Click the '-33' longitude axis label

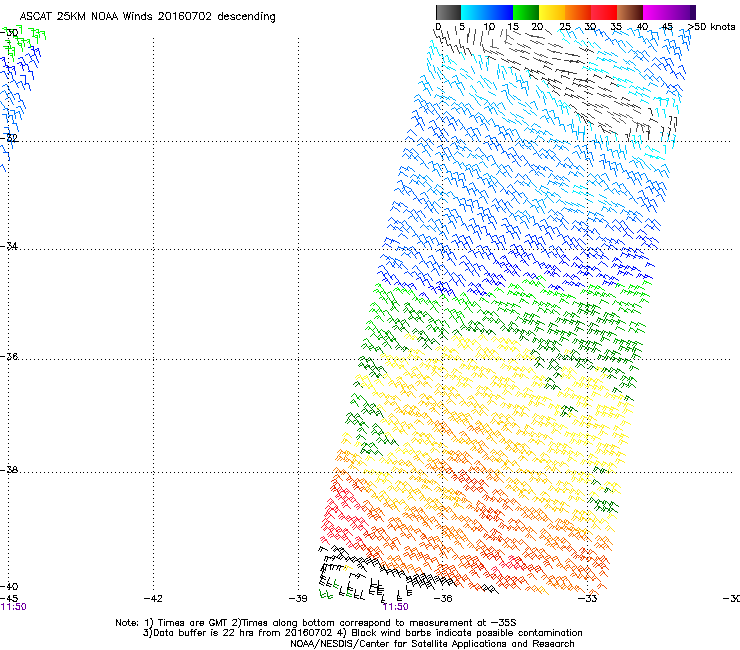pyautogui.click(x=588, y=599)
